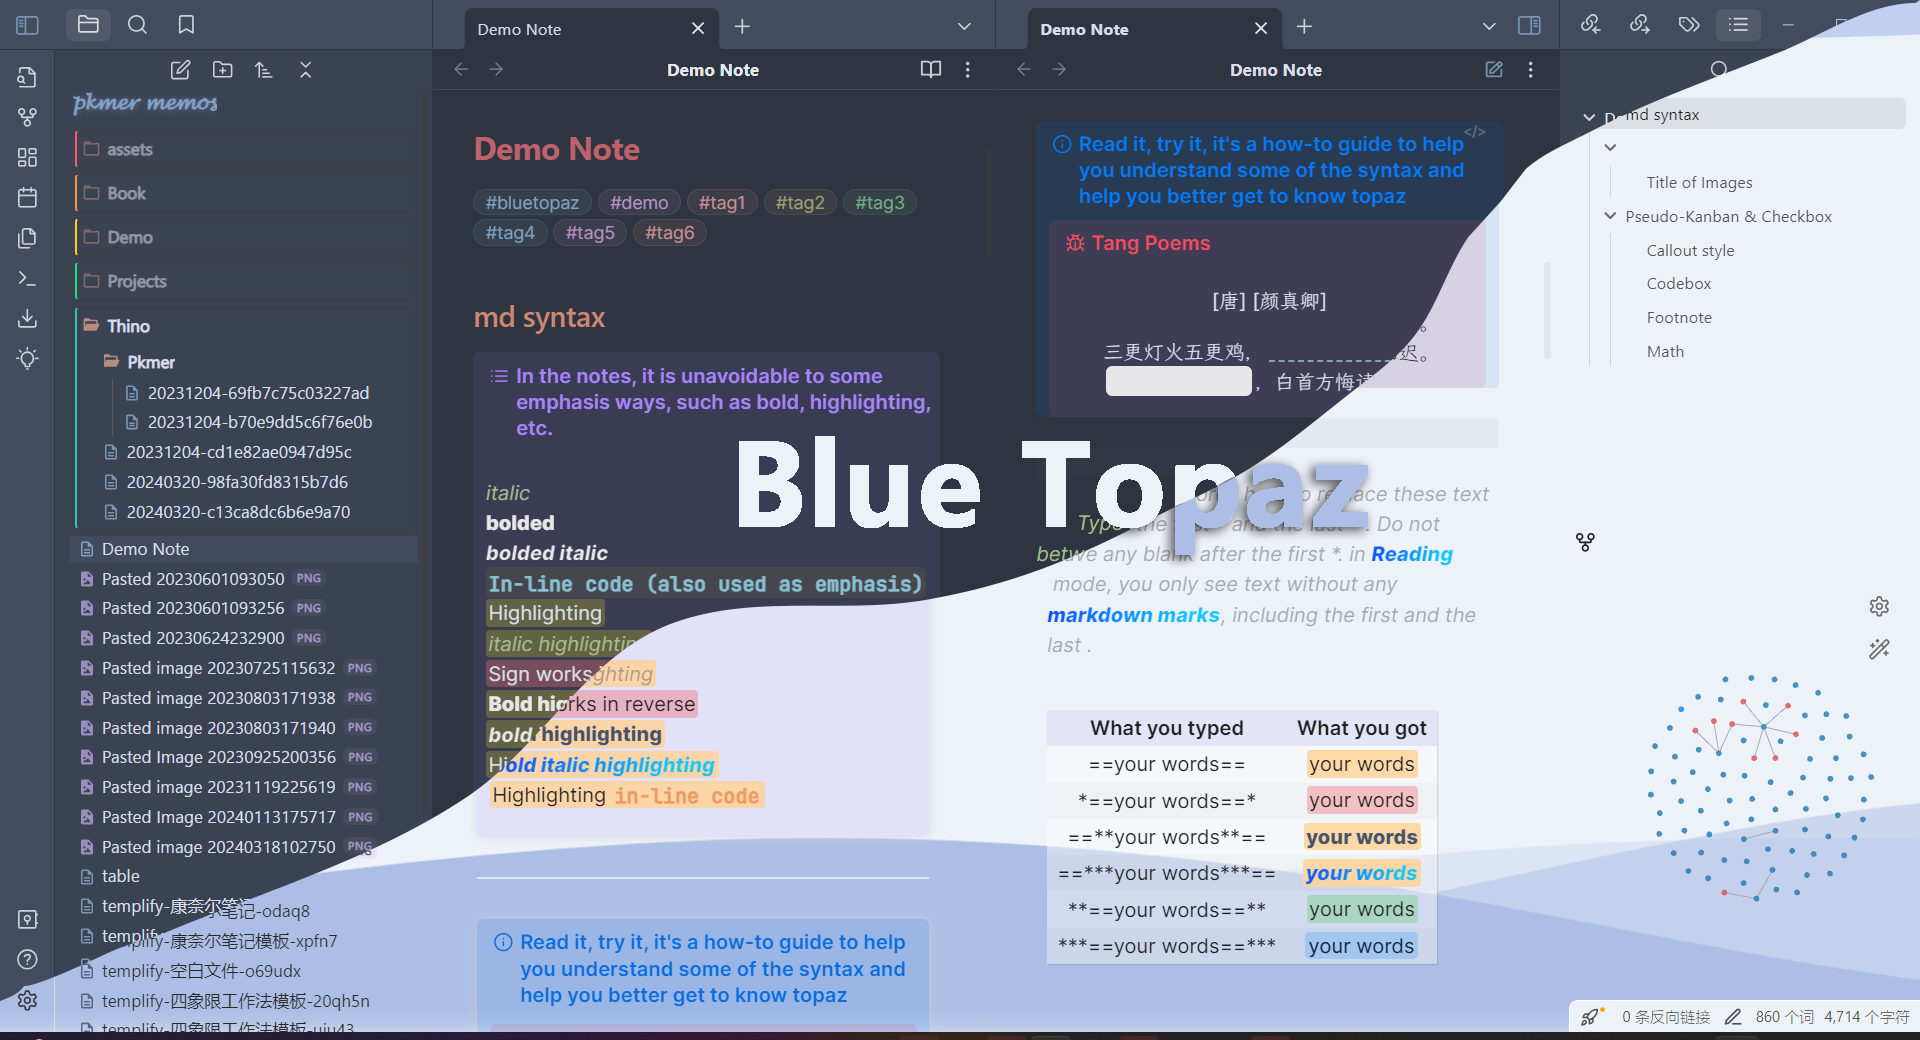Open the daily note calendar icon
Viewport: 1920px width, 1040px height.
(27, 197)
